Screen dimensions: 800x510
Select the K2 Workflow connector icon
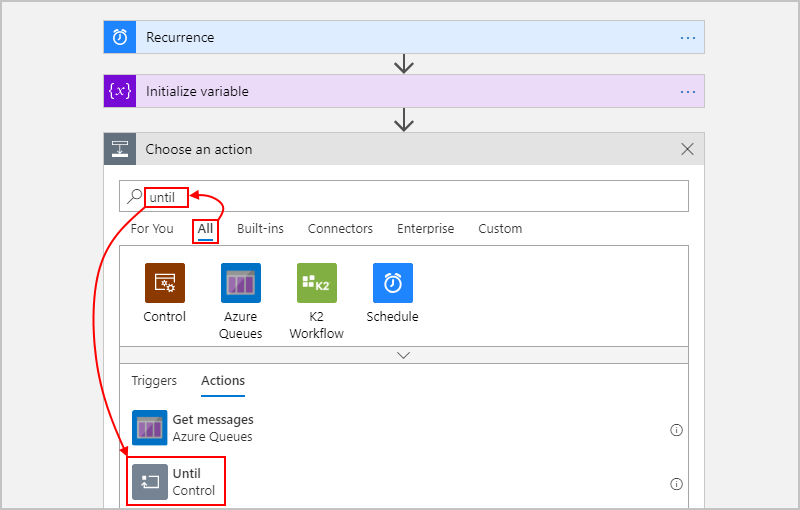[x=316, y=283]
